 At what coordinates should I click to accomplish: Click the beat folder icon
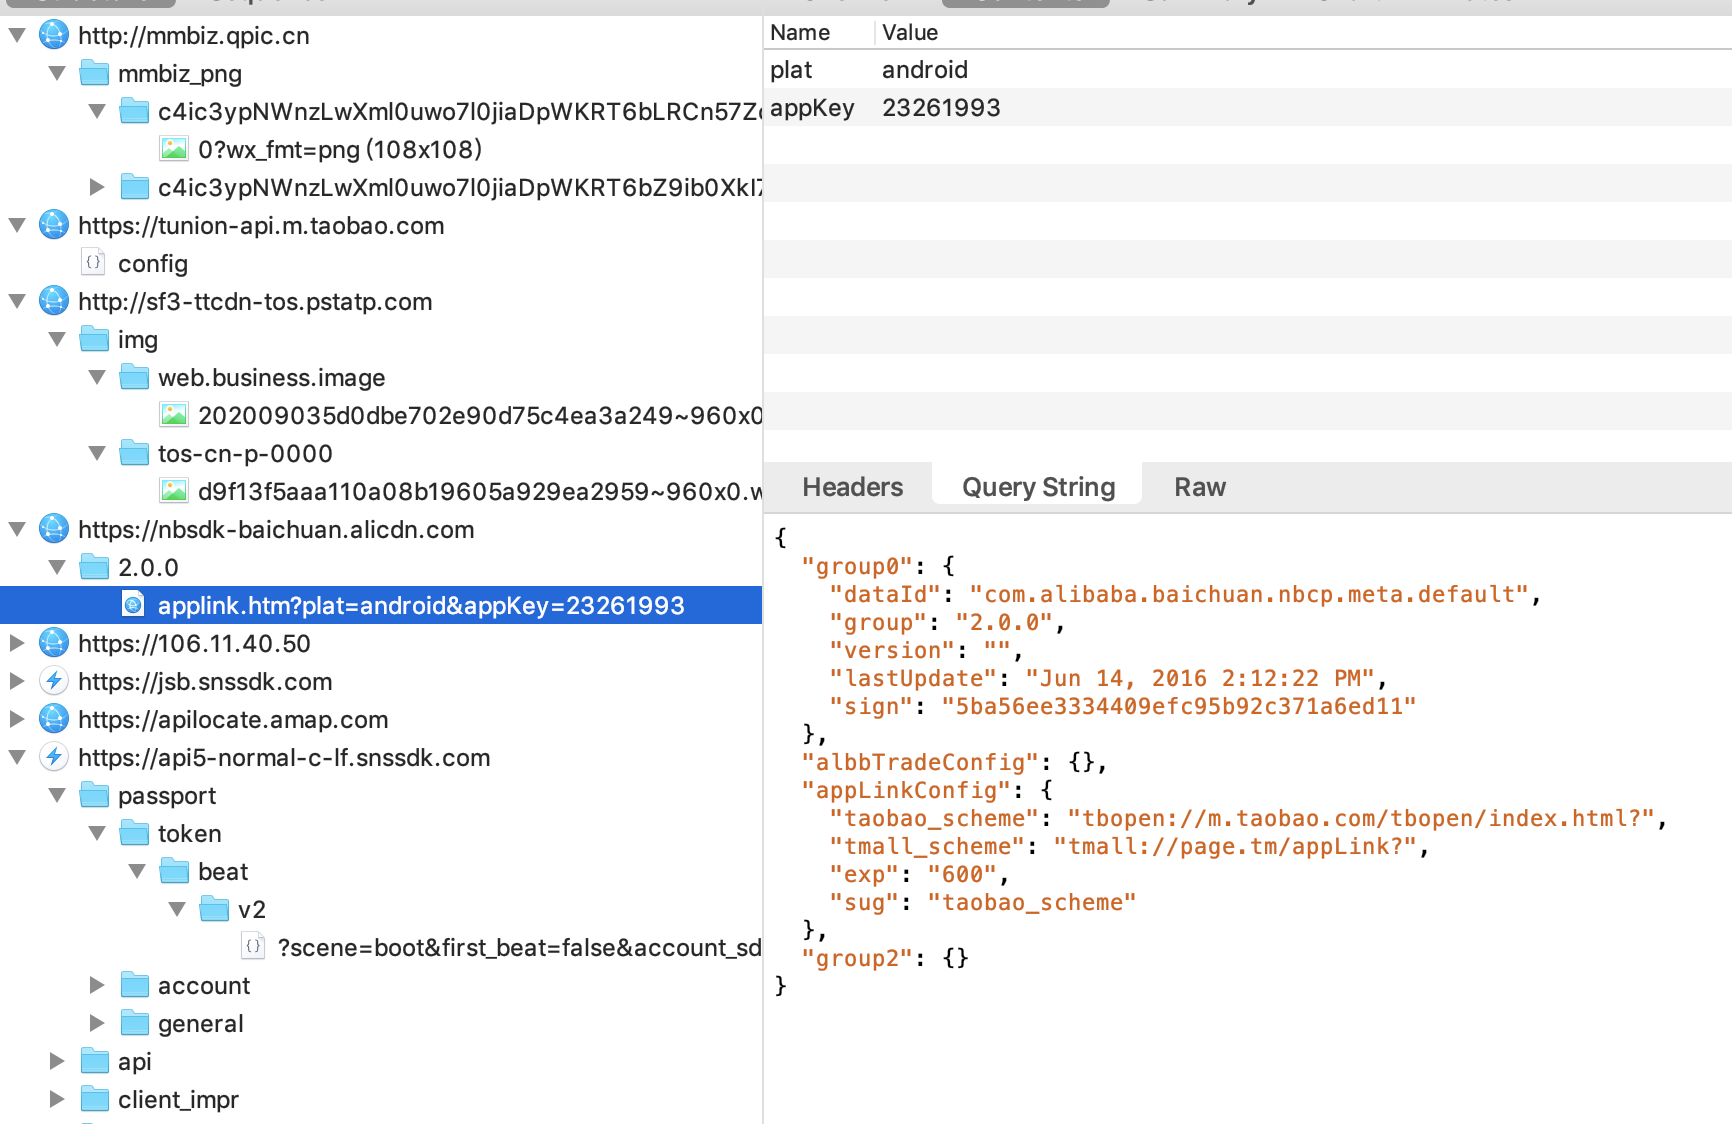click(x=174, y=871)
